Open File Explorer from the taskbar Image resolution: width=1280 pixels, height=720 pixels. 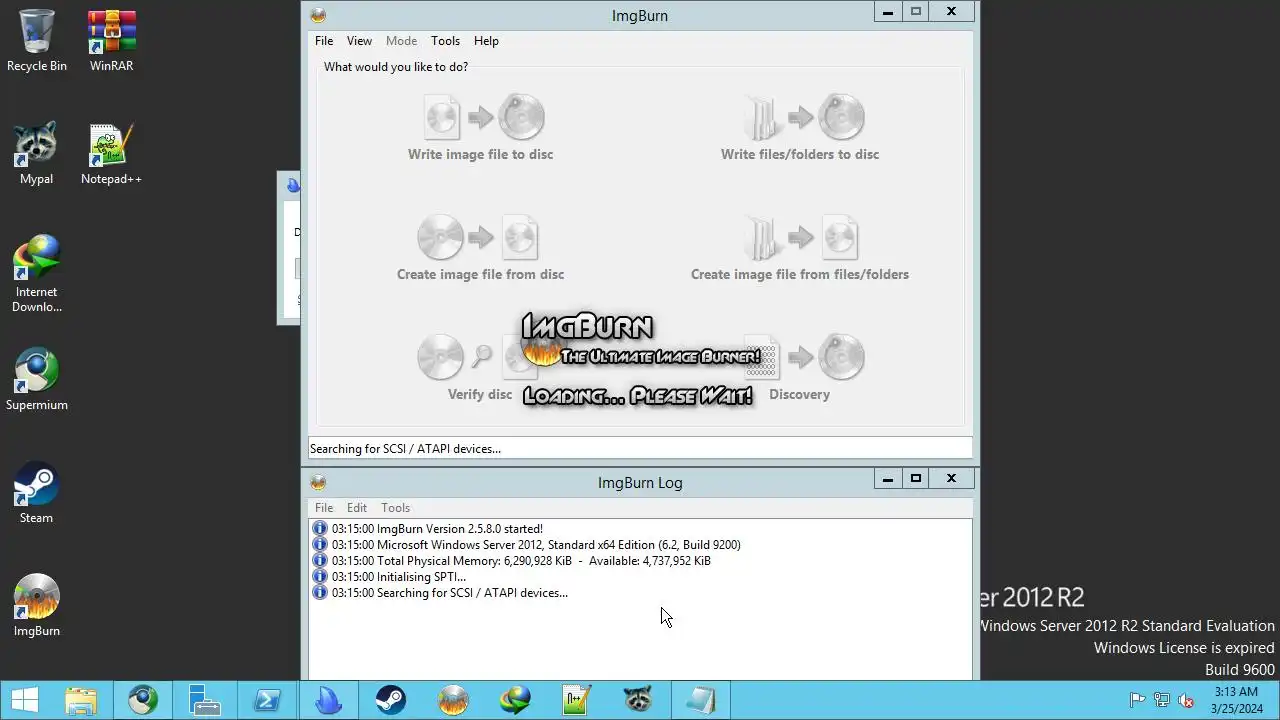(x=81, y=700)
